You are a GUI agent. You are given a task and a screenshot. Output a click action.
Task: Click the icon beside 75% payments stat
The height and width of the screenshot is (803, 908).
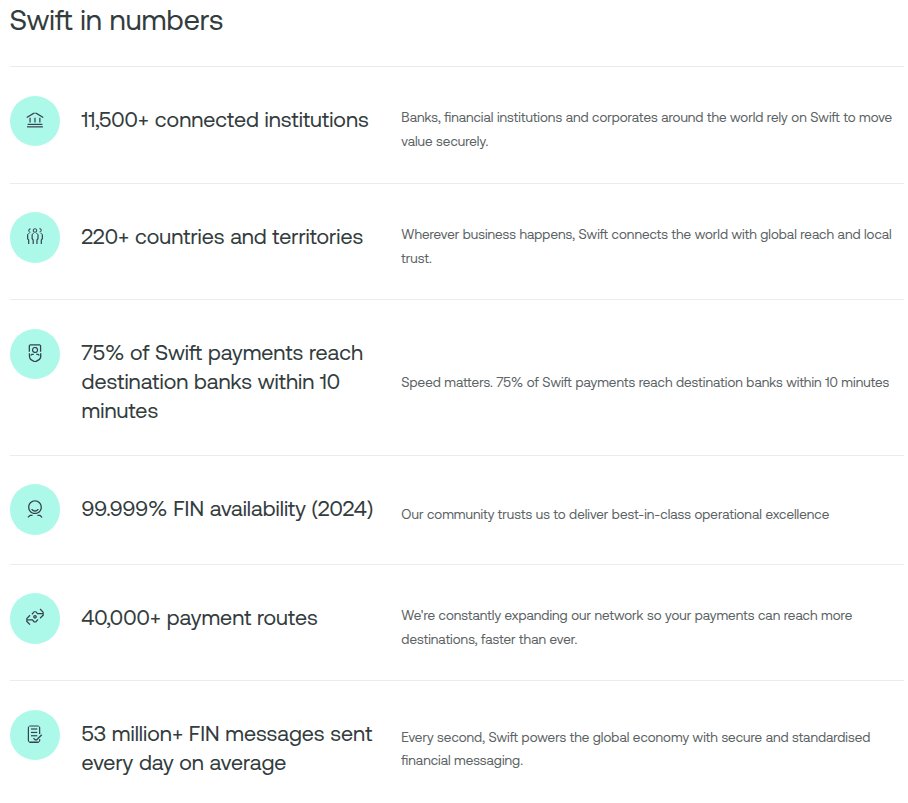click(35, 353)
